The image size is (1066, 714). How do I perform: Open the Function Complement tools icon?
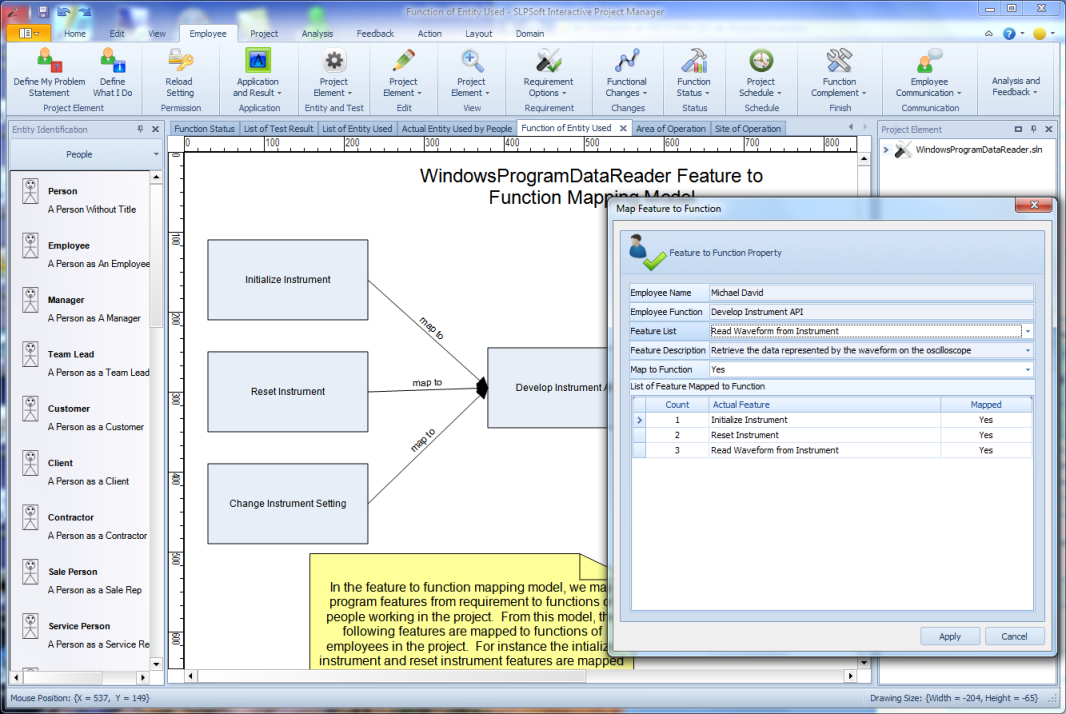click(x=840, y=61)
